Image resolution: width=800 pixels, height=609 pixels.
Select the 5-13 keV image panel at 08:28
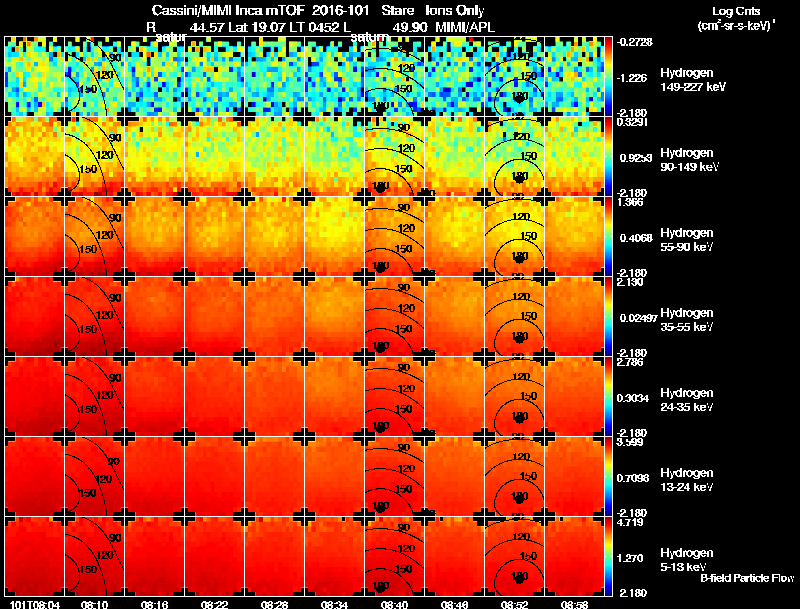274,557
